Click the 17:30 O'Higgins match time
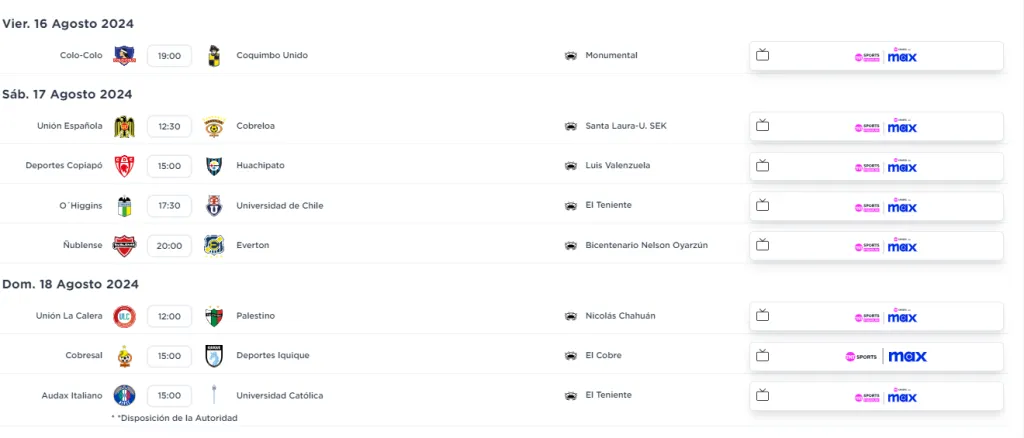Screen dimensions: 1024x438 (x=169, y=206)
